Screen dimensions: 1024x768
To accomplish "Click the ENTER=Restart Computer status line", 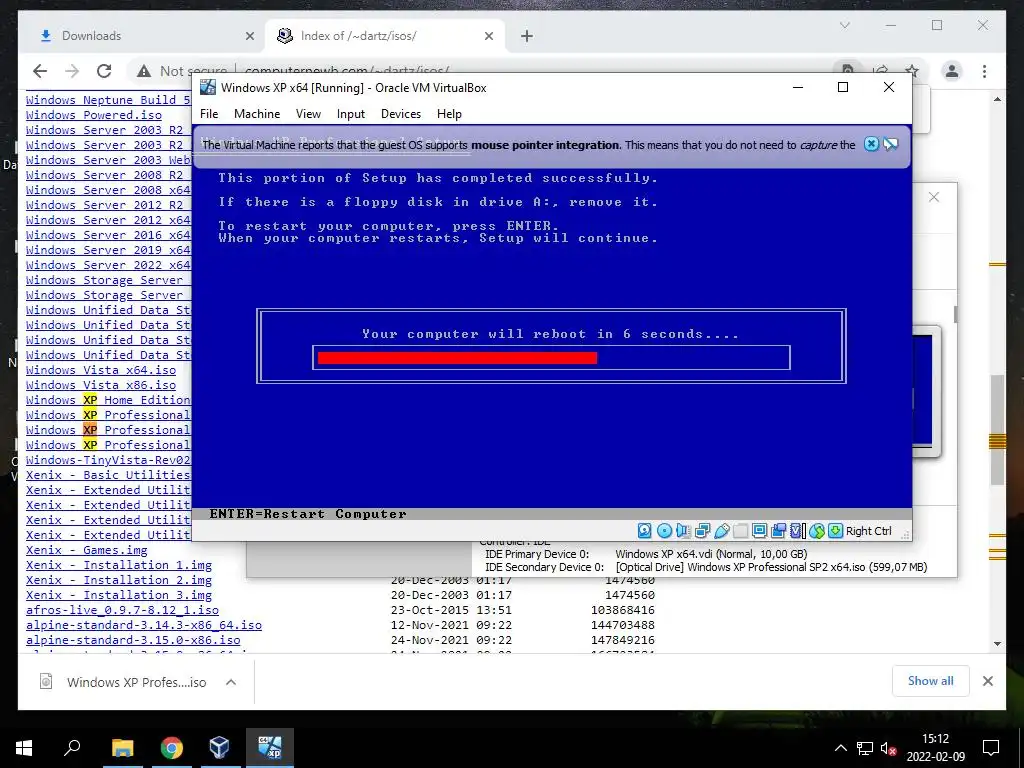I will pos(308,514).
